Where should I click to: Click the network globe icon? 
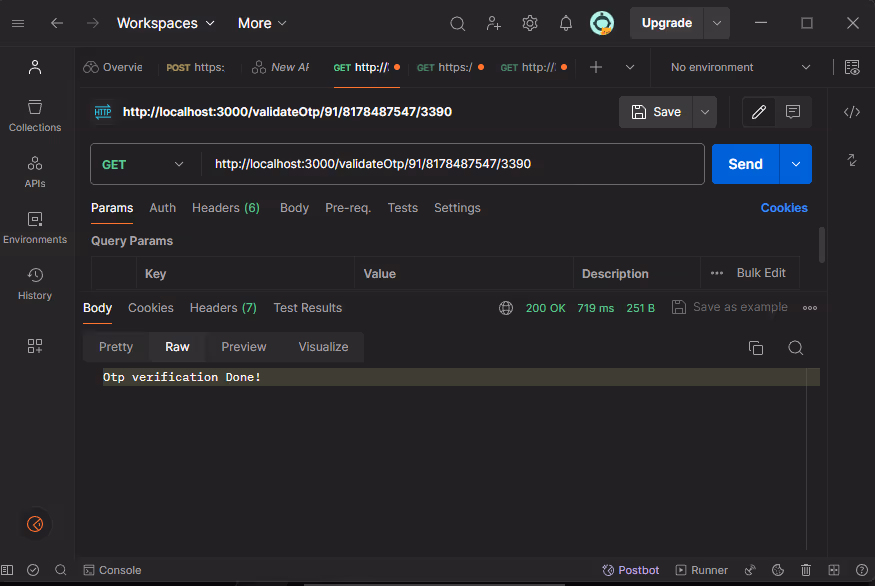(x=506, y=308)
